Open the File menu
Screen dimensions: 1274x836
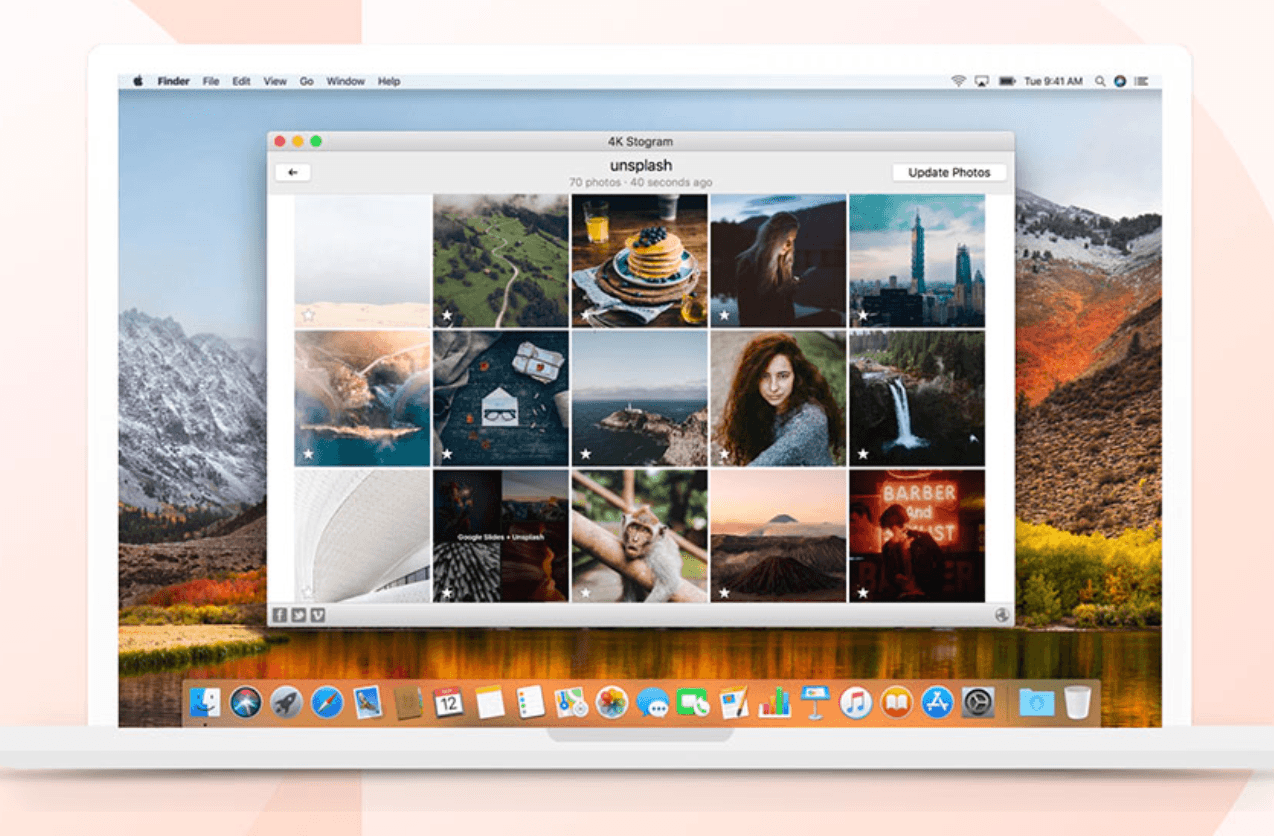tap(211, 81)
